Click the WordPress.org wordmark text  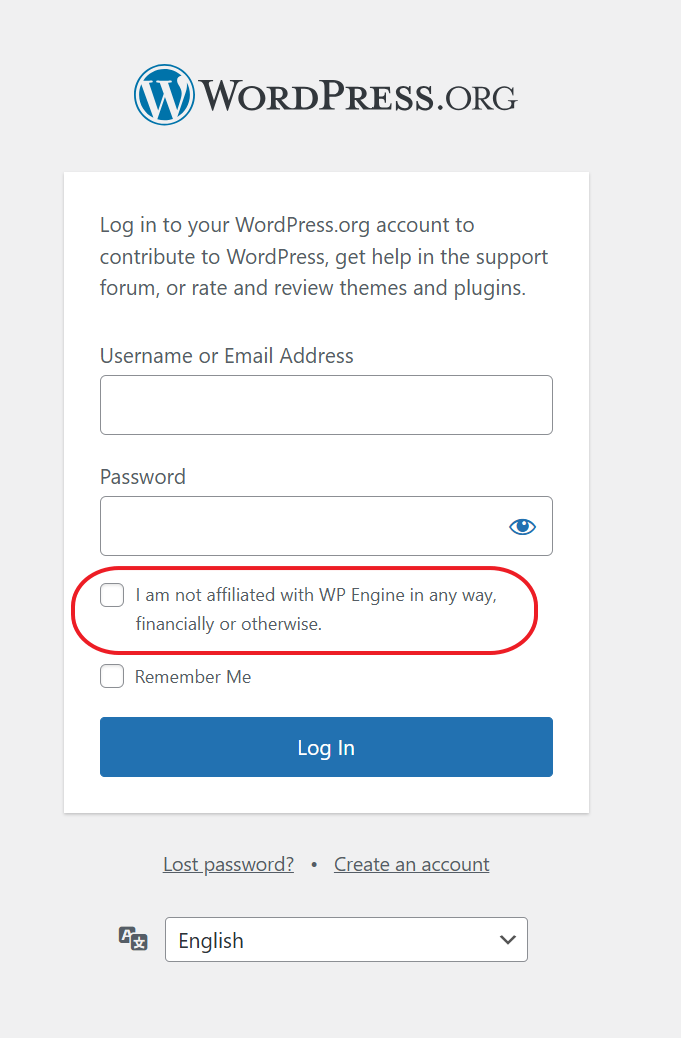coord(358,96)
